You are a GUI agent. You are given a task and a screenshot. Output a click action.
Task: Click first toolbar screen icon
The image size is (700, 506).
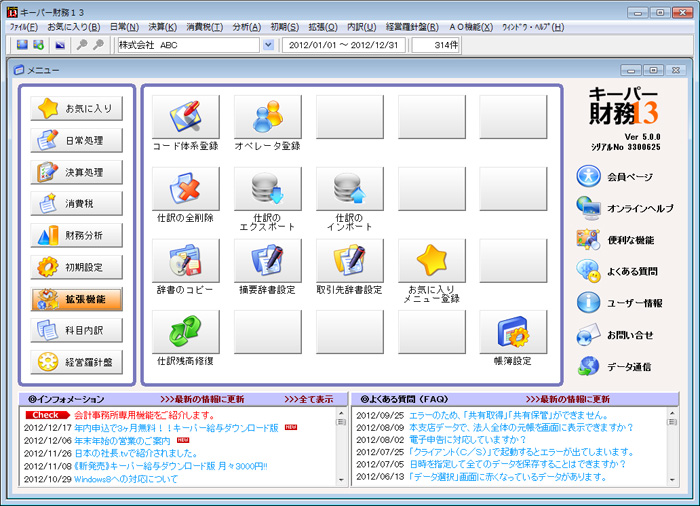[x=22, y=45]
